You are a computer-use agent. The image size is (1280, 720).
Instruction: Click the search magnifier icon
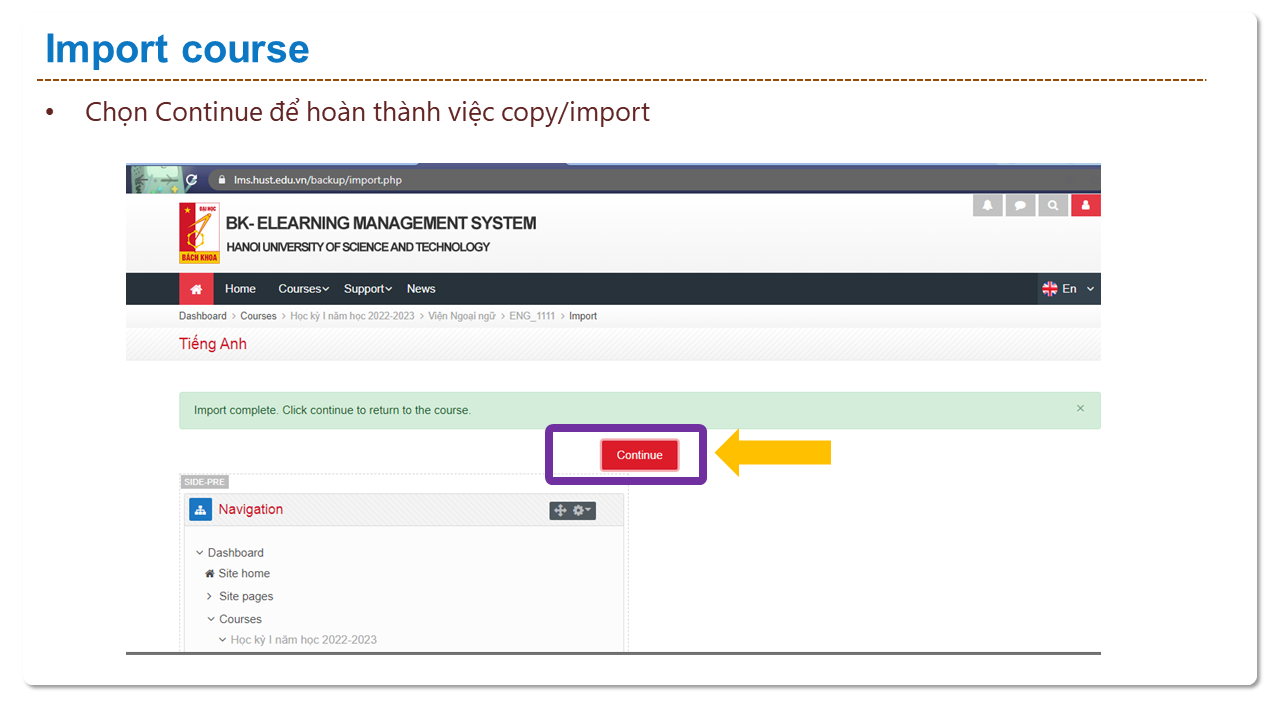point(1052,205)
